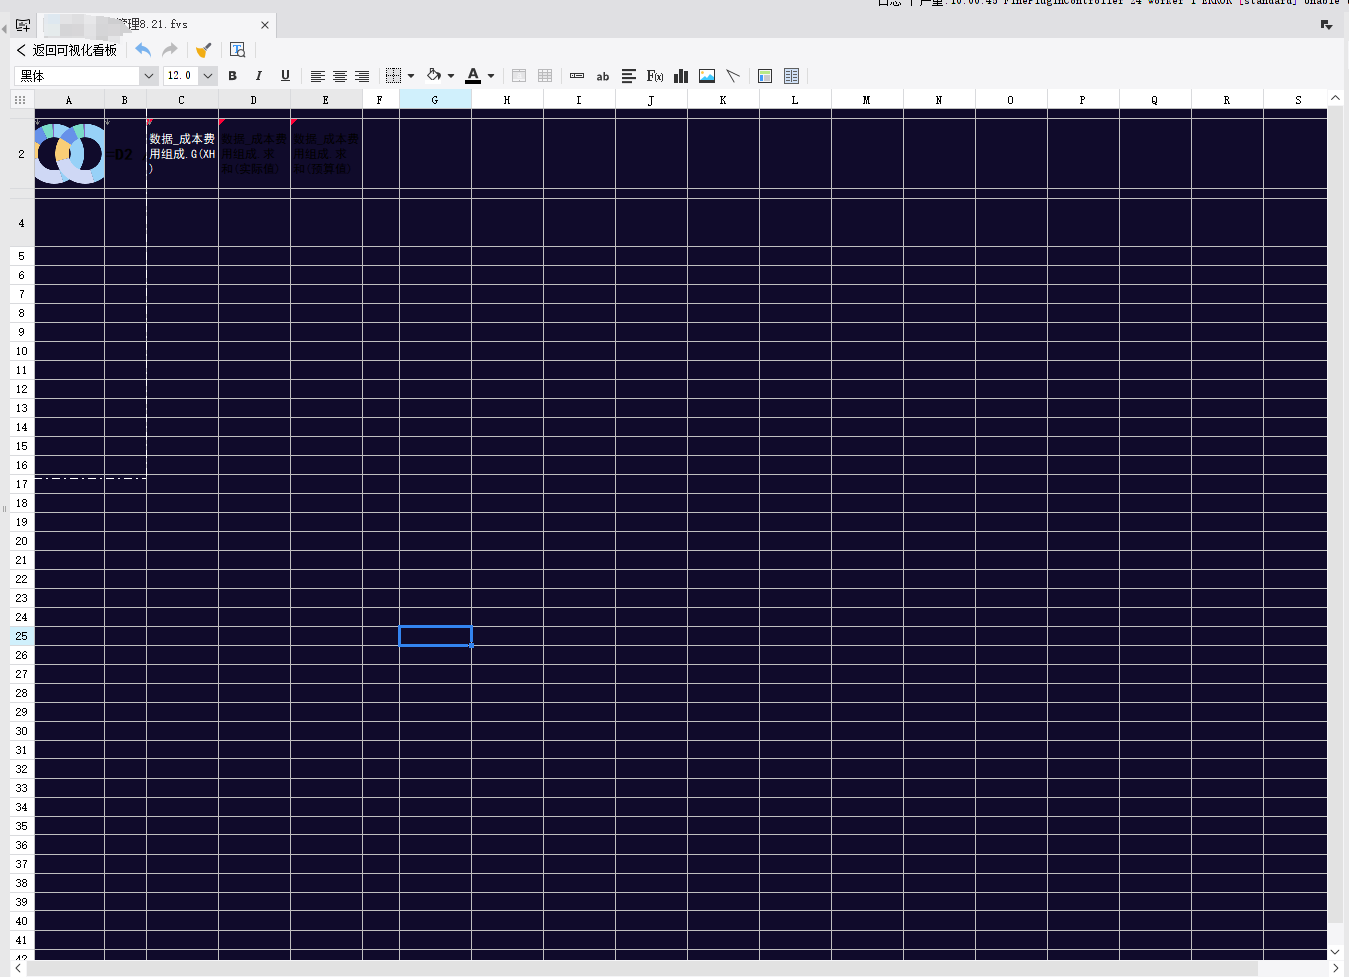Viewport: 1349px width, 977px height.
Task: Align text center
Action: pyautogui.click(x=340, y=76)
